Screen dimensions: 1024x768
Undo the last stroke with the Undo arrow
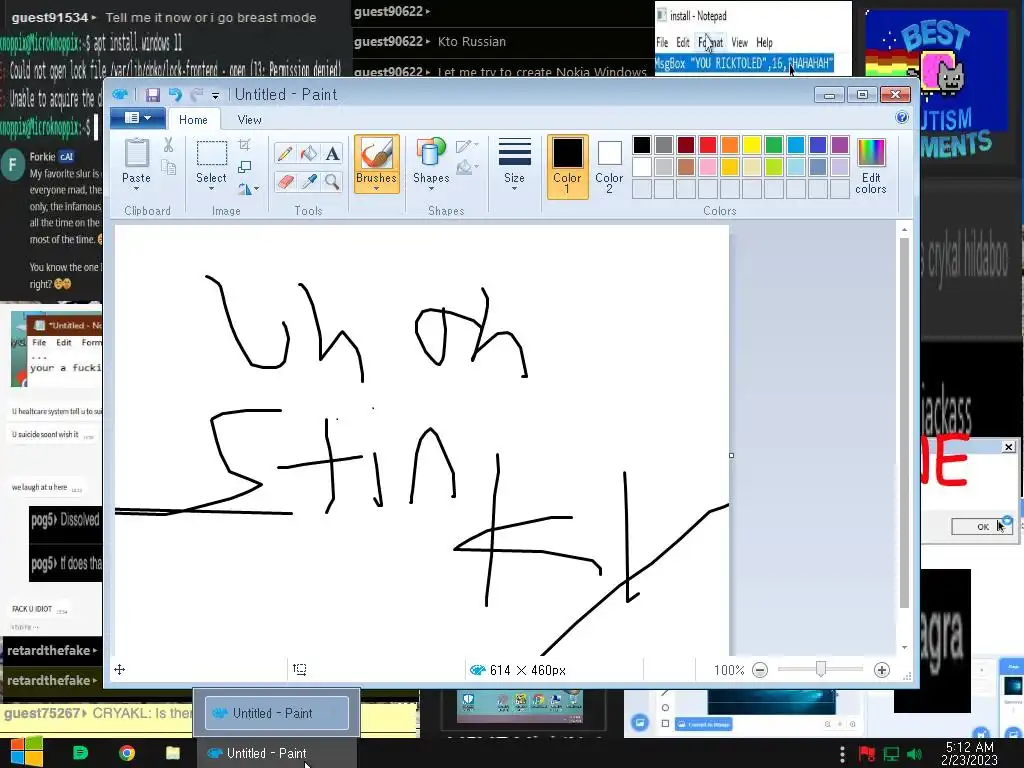pyautogui.click(x=174, y=95)
